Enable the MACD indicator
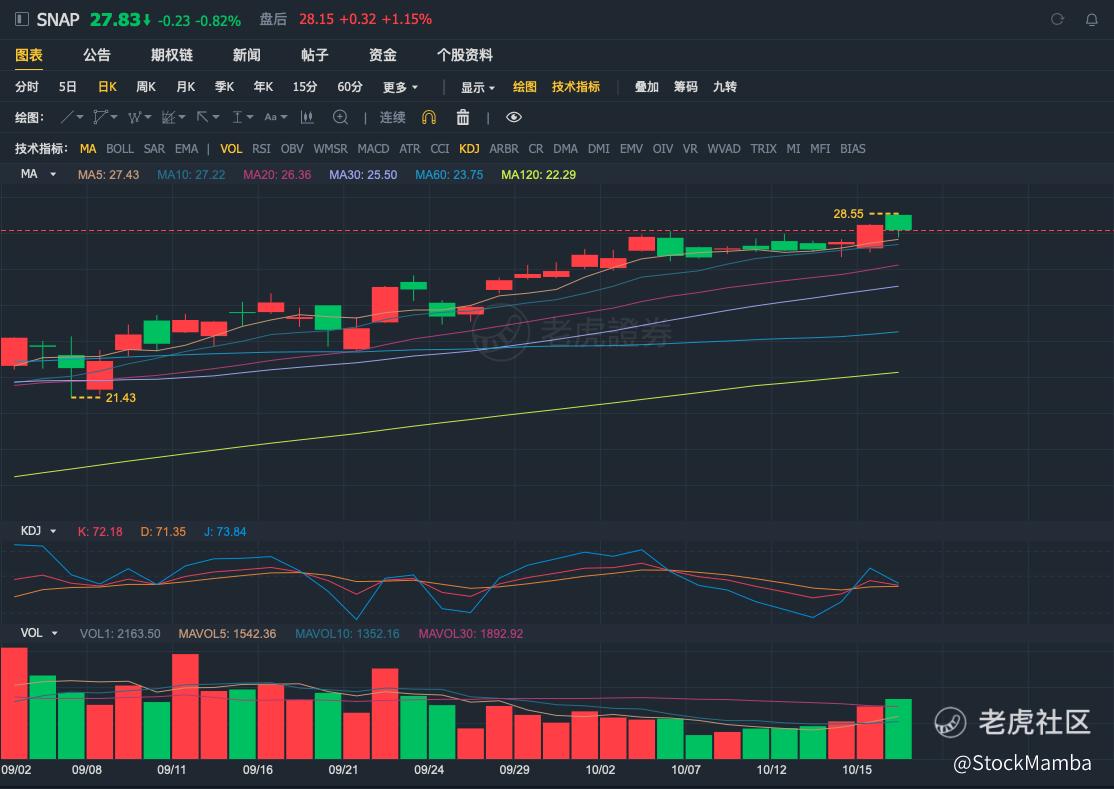1114x789 pixels. coord(373,148)
